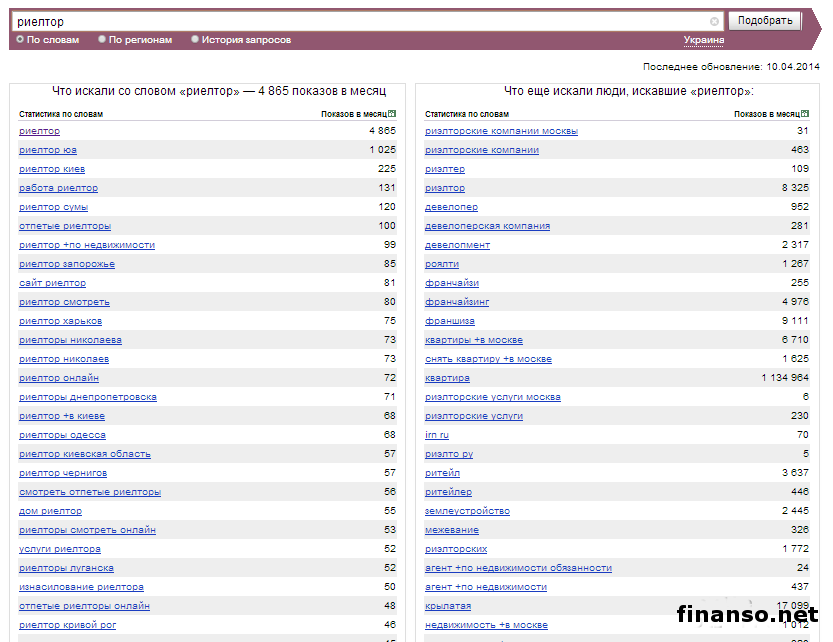This screenshot has width=833, height=642.
Task: Click the «квартира» related query link
Action: tap(447, 378)
